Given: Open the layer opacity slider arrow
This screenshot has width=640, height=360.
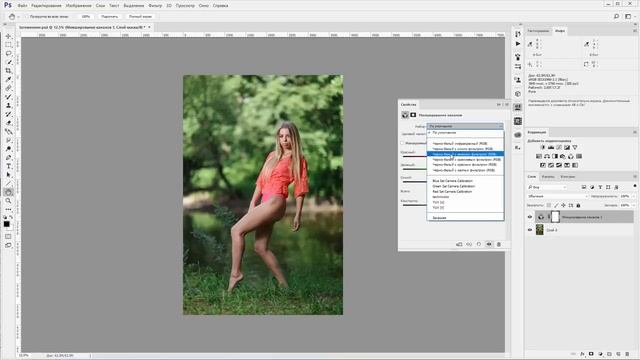Looking at the screenshot, I should (633, 196).
